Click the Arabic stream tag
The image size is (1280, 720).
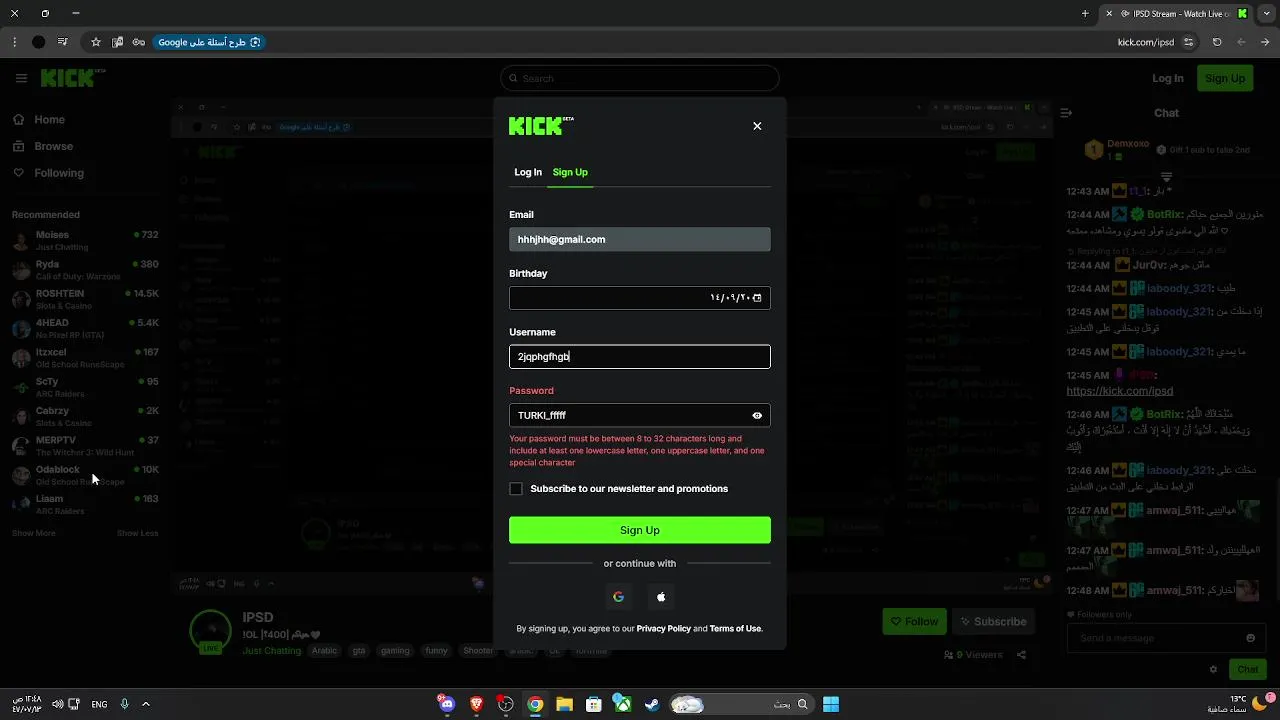[324, 651]
